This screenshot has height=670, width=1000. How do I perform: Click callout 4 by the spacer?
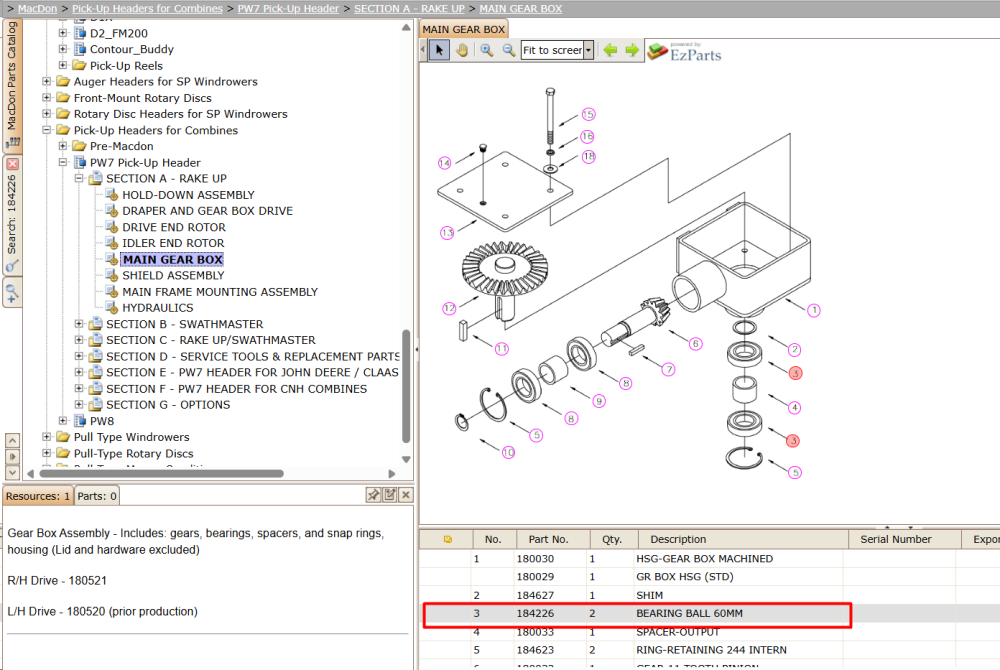point(794,407)
